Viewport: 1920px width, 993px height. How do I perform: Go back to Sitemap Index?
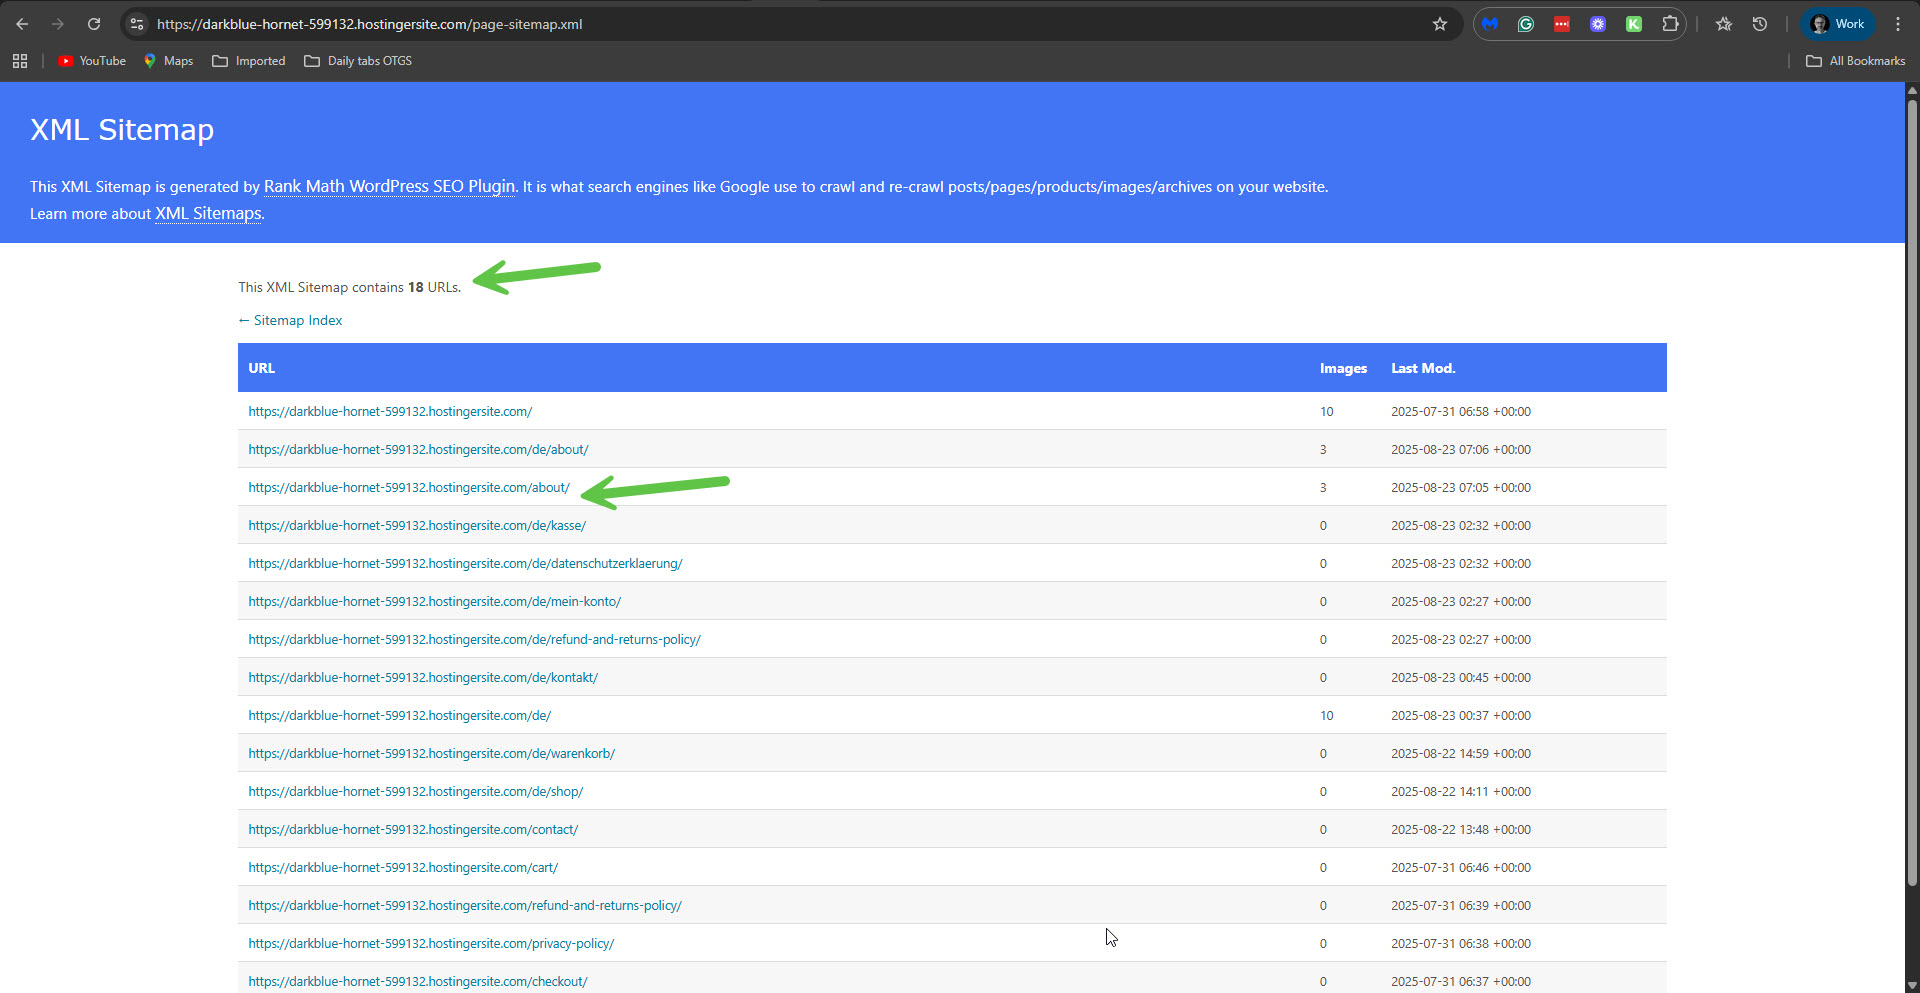point(290,320)
